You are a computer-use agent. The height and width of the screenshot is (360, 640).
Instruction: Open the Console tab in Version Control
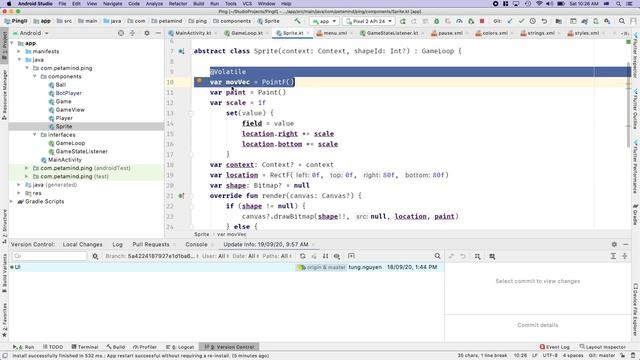pyautogui.click(x=196, y=244)
